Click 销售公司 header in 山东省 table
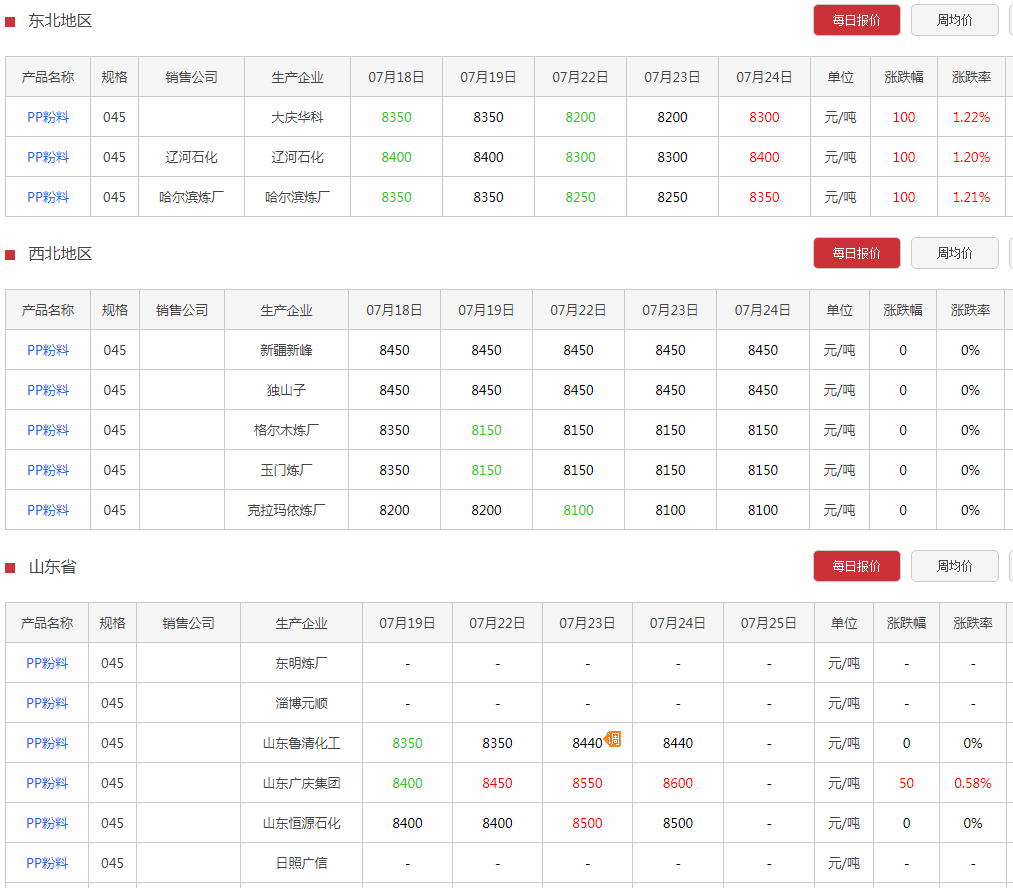 [x=188, y=624]
